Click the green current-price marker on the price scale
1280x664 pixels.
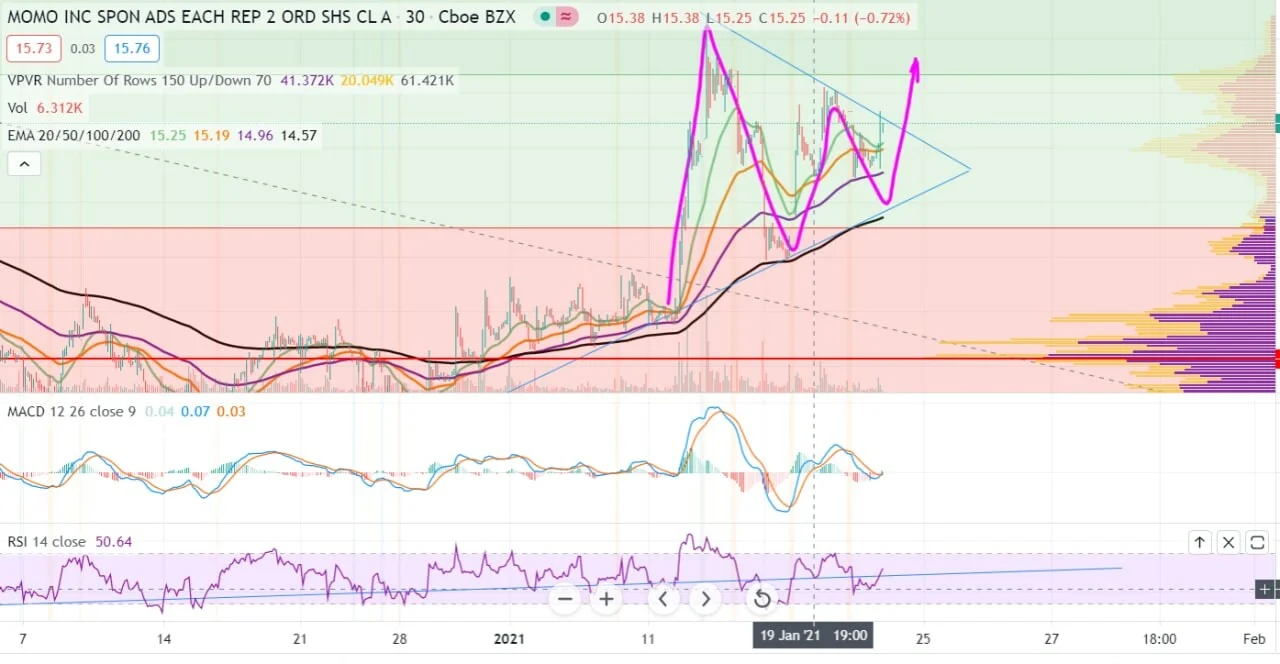(1277, 123)
